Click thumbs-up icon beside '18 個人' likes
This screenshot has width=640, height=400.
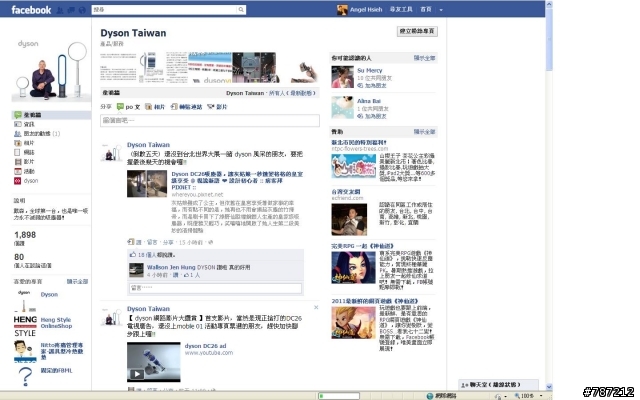click(133, 255)
